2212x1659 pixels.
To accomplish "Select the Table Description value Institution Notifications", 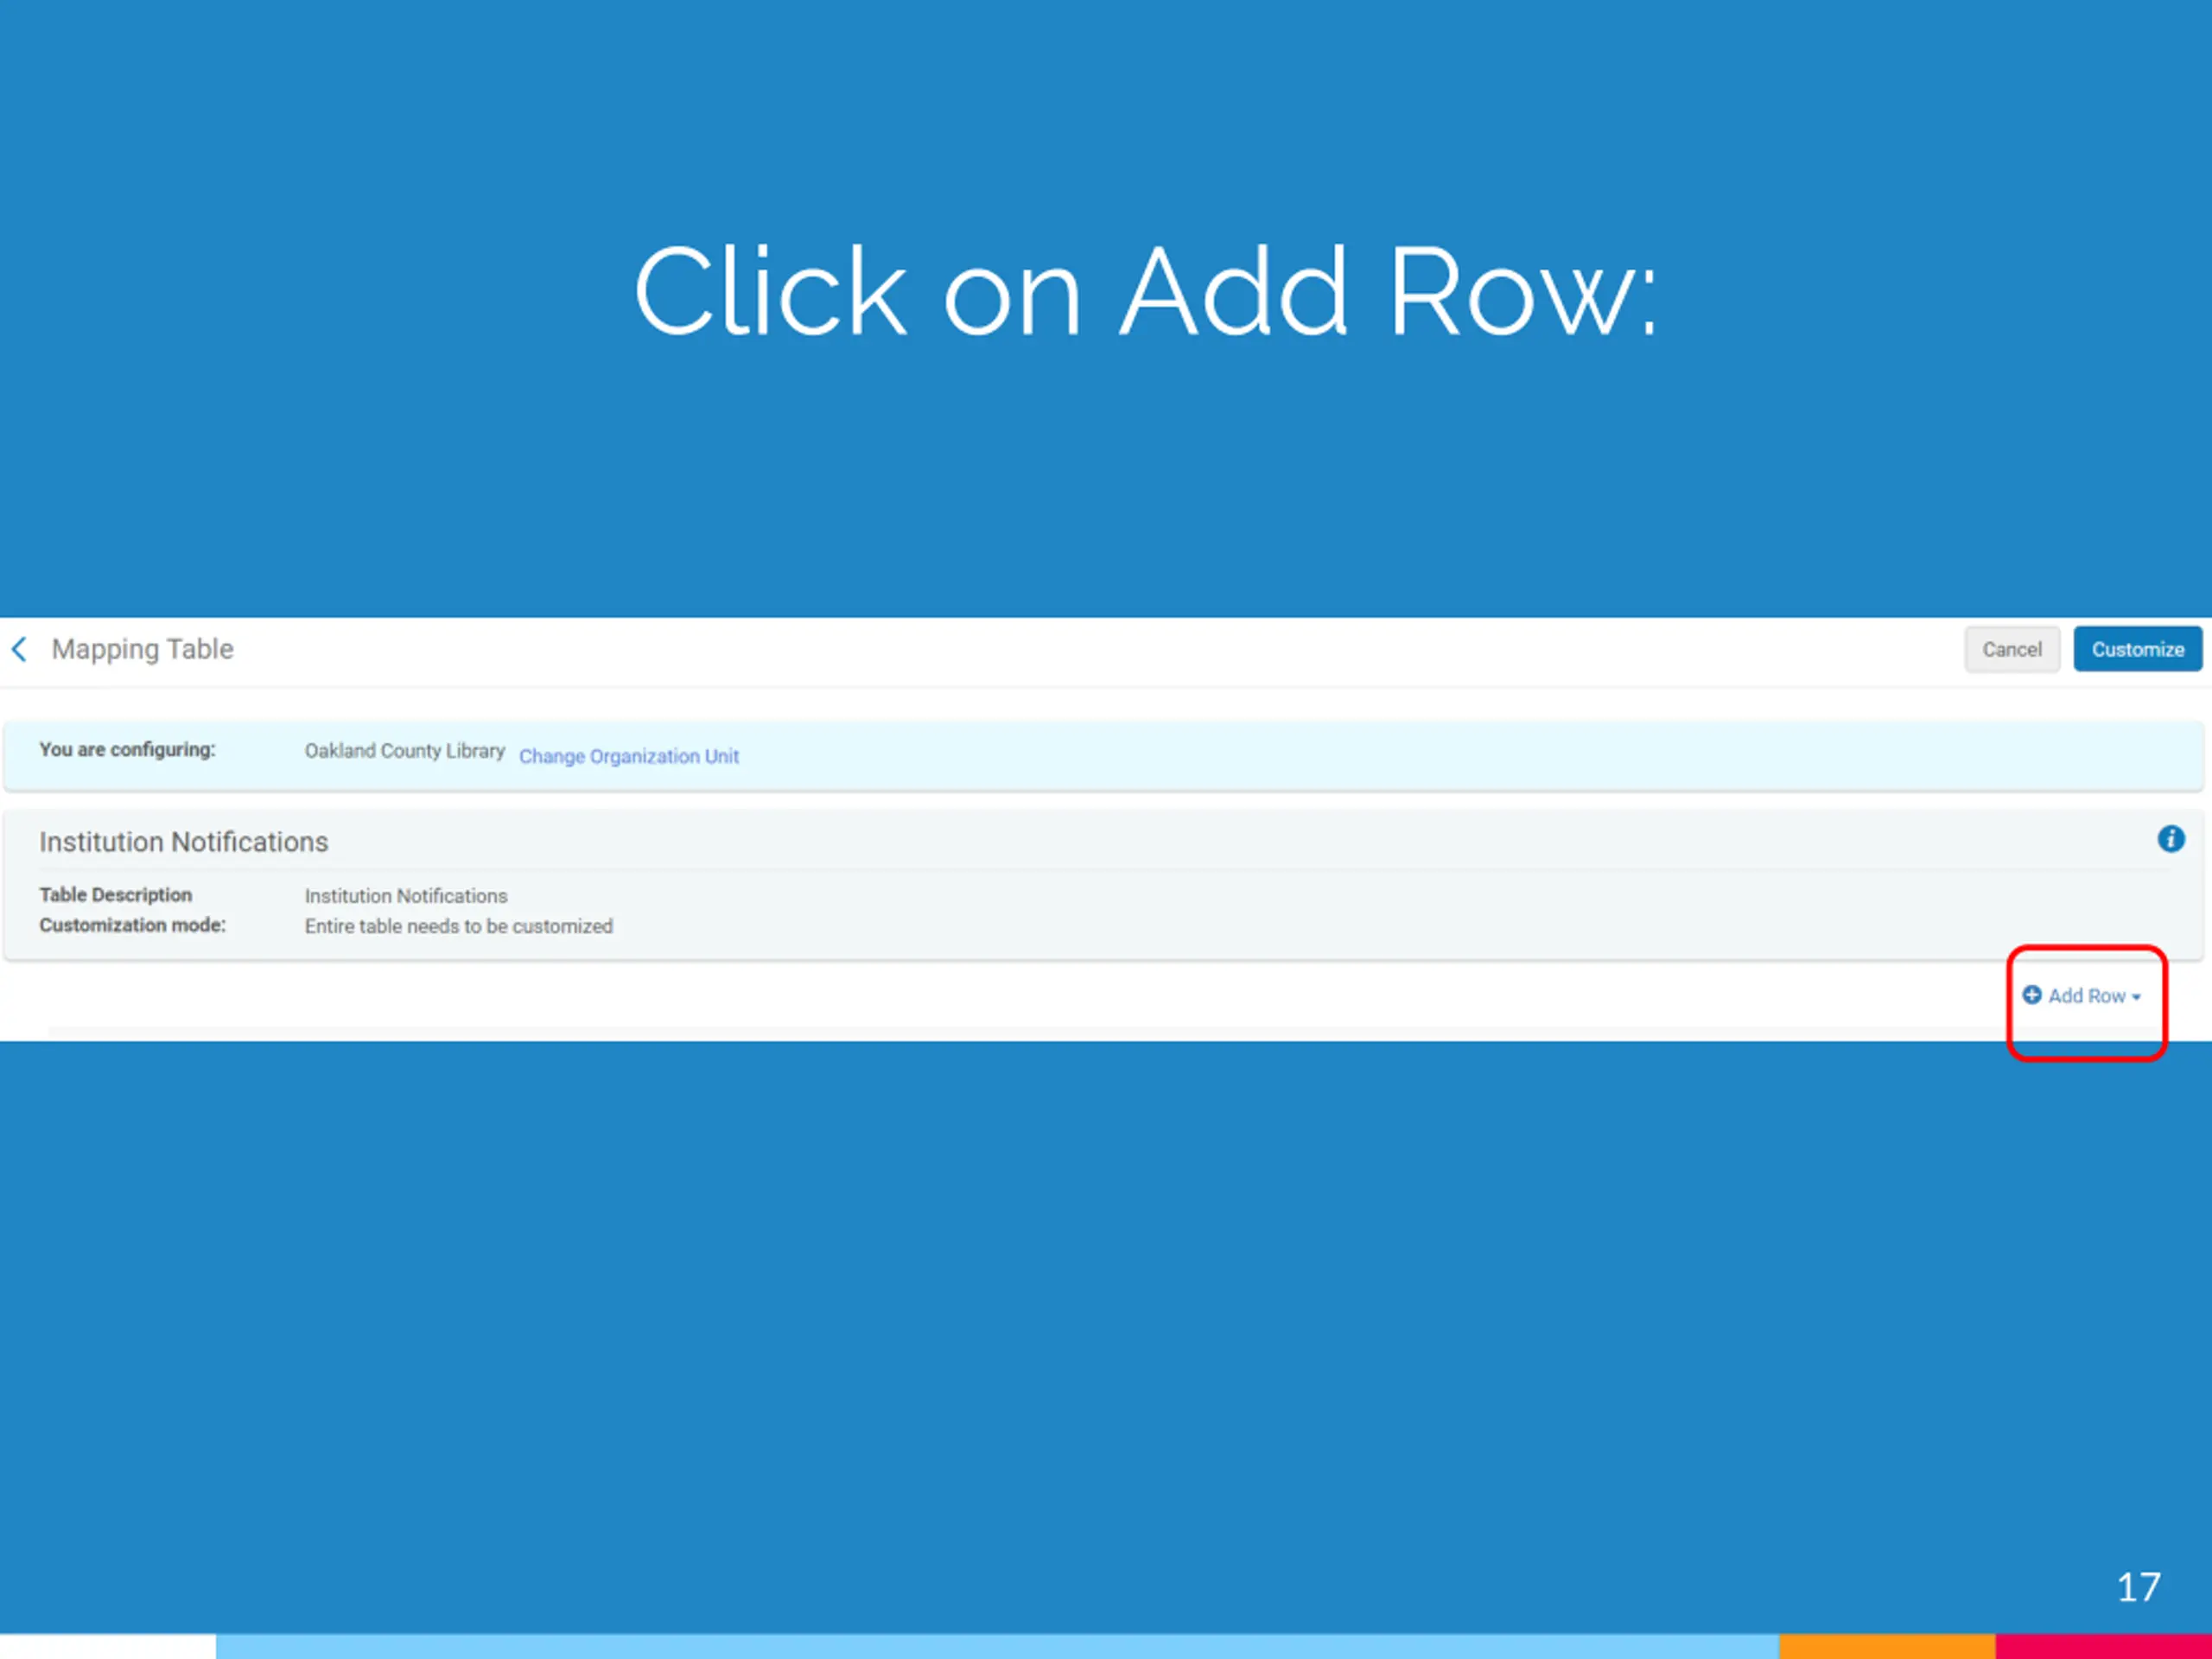I will point(406,896).
